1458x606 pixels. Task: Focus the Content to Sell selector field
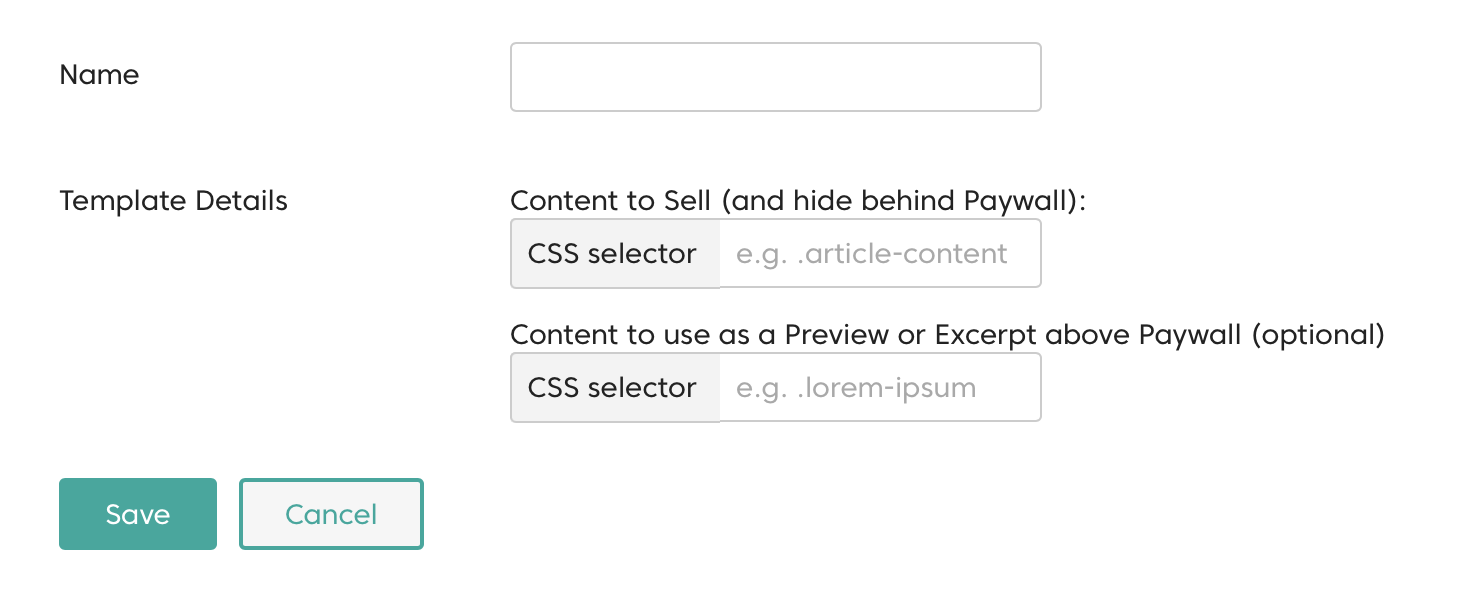(880, 254)
